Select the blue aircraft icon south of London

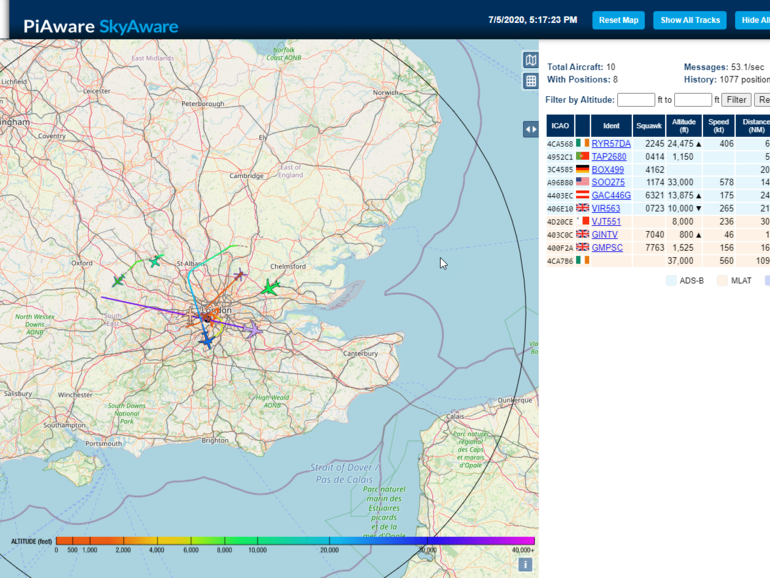(x=207, y=340)
